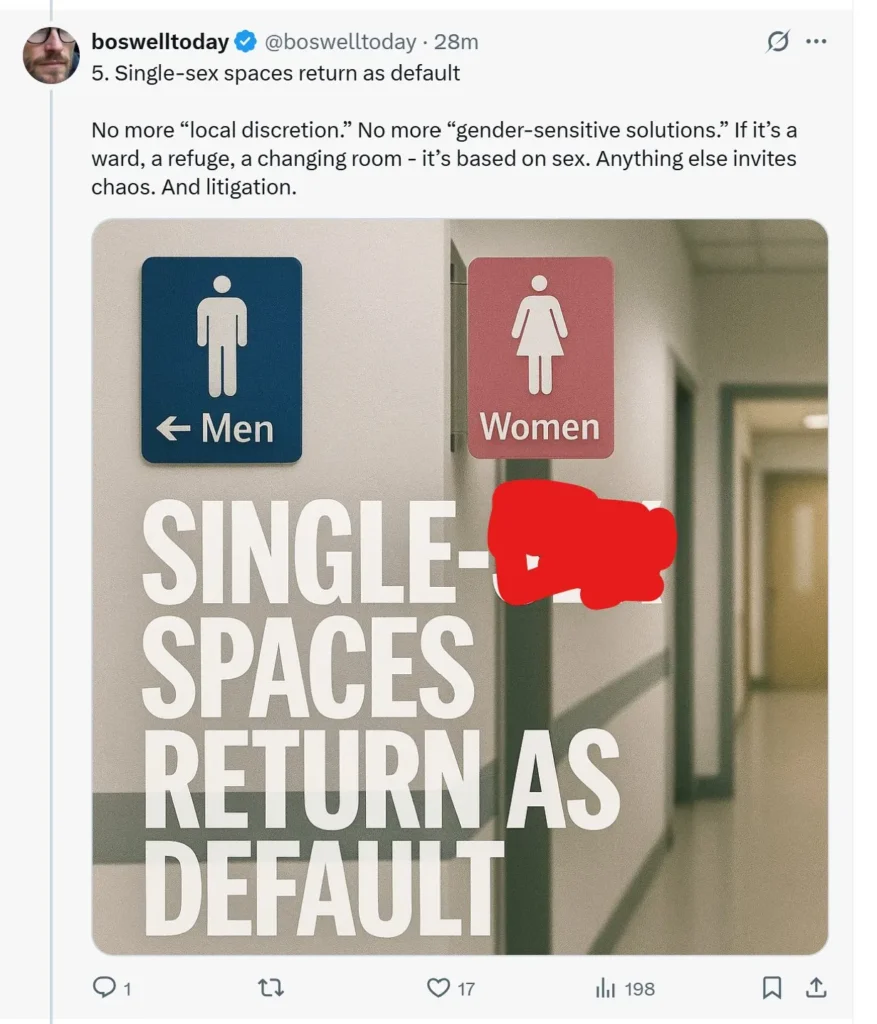Click the red scribble over headline

[x=582, y=543]
